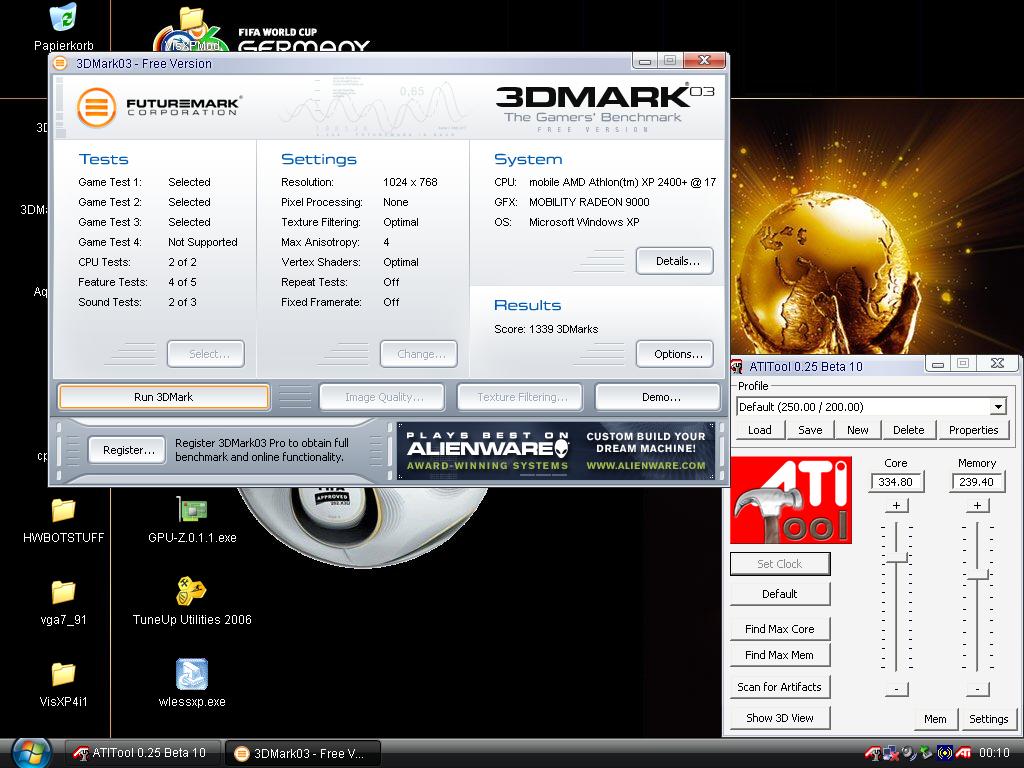Click Properties button in ATITool
Viewport: 1024px width, 768px height.
click(973, 430)
